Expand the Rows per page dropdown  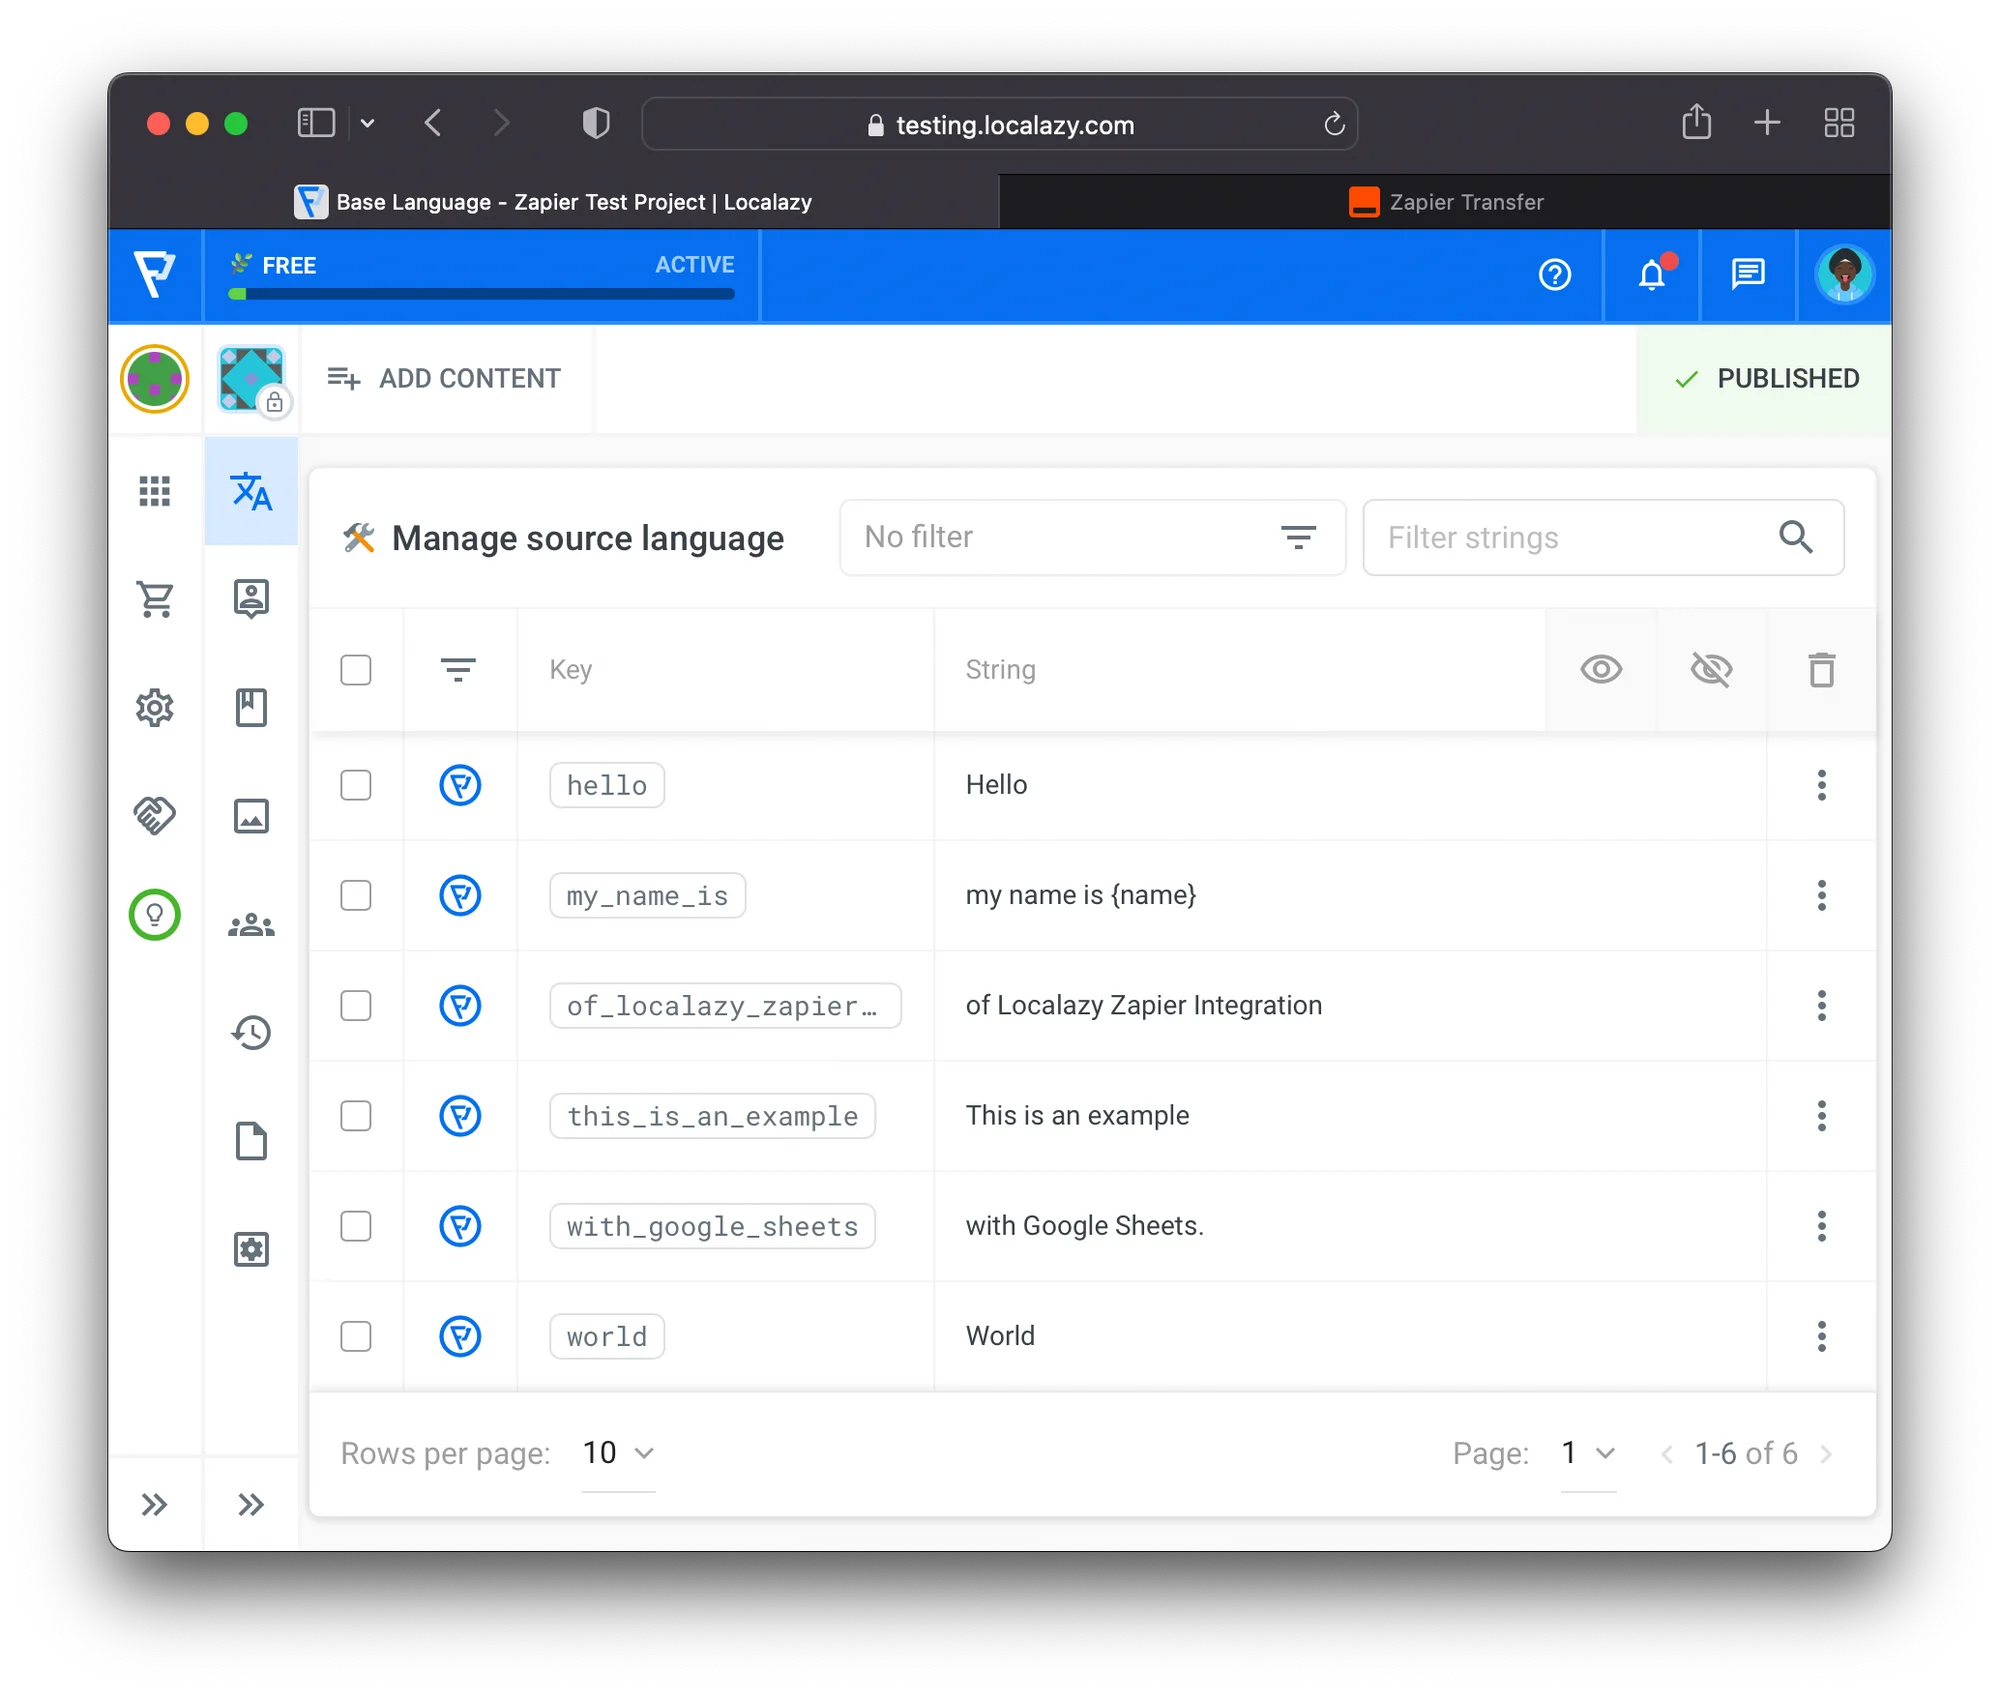tap(618, 1453)
